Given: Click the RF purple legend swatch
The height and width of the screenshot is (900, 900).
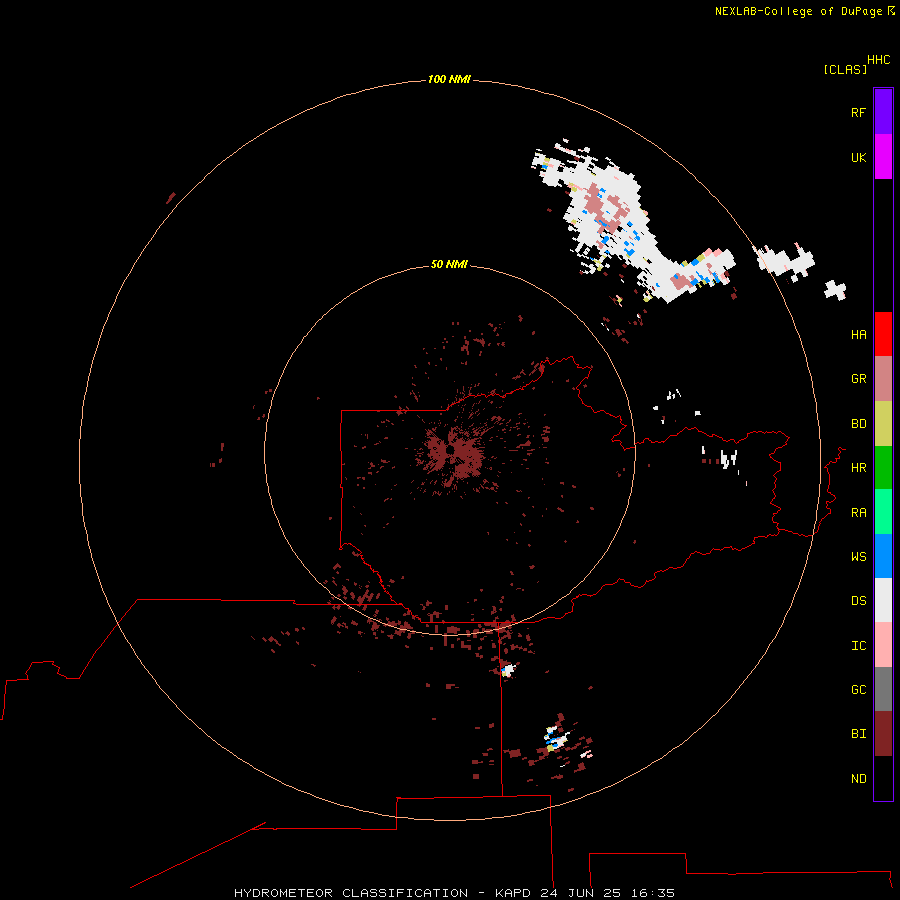Looking at the screenshot, I should tap(883, 112).
